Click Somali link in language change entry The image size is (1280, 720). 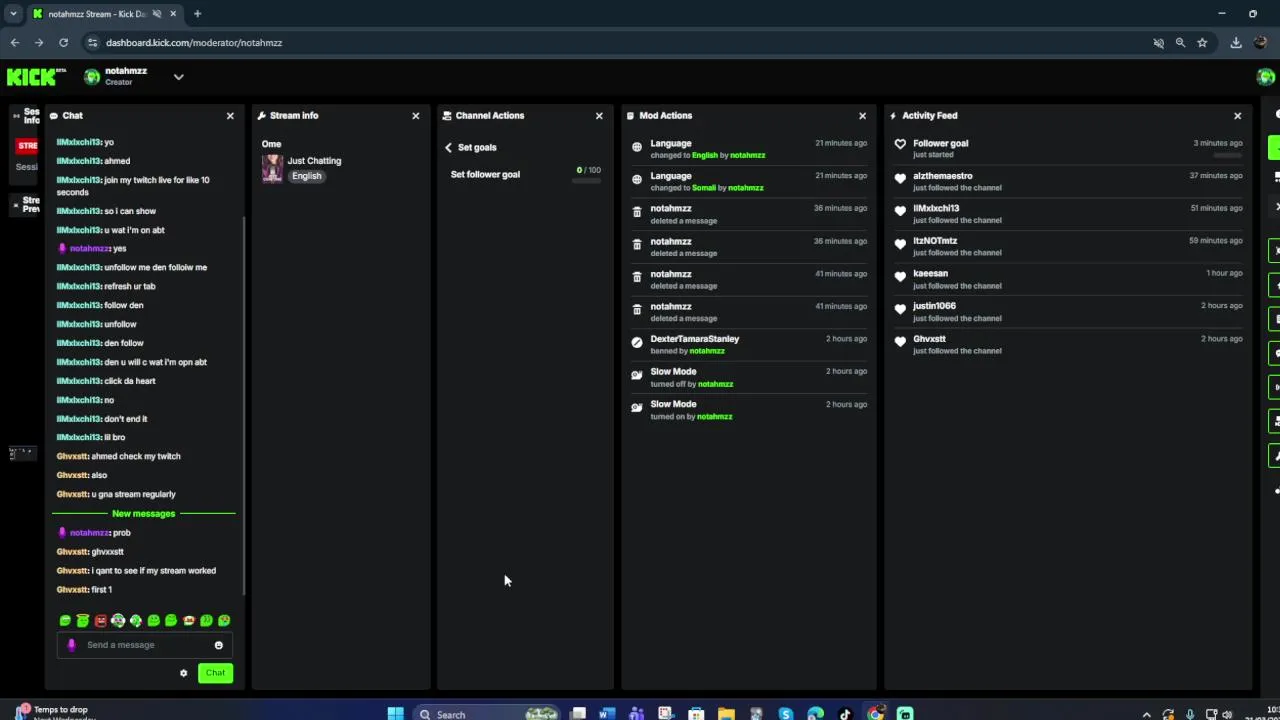pyautogui.click(x=704, y=188)
